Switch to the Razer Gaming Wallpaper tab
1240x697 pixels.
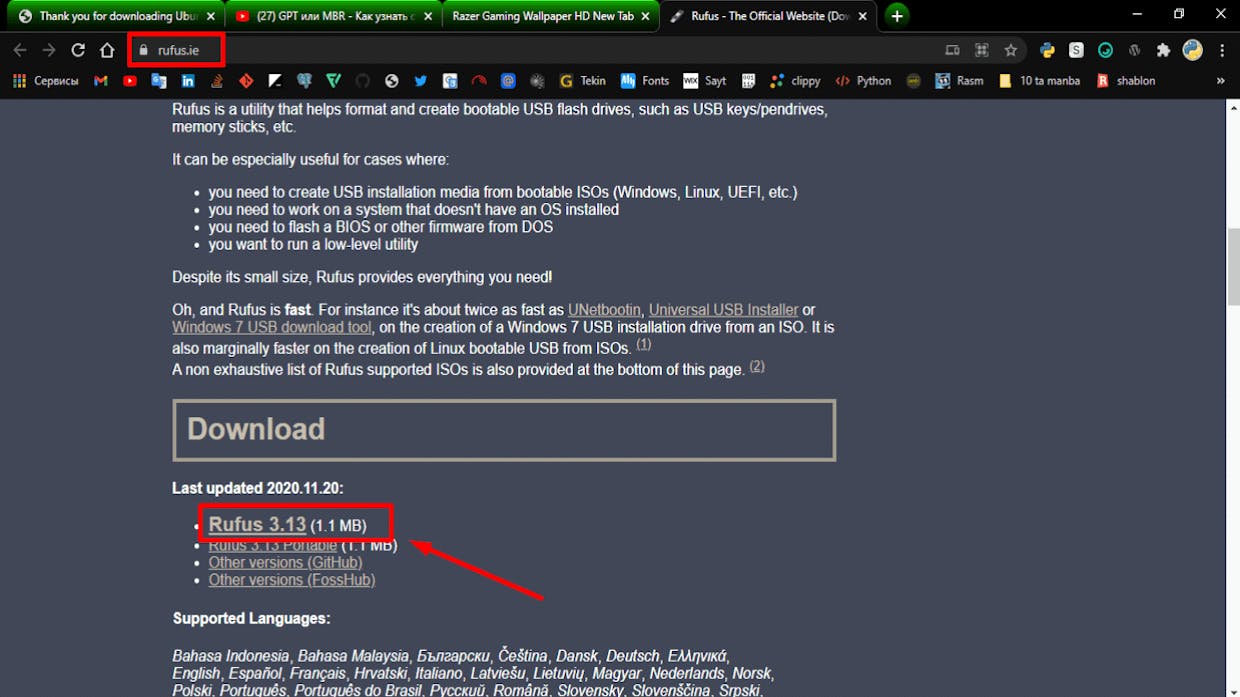point(550,16)
